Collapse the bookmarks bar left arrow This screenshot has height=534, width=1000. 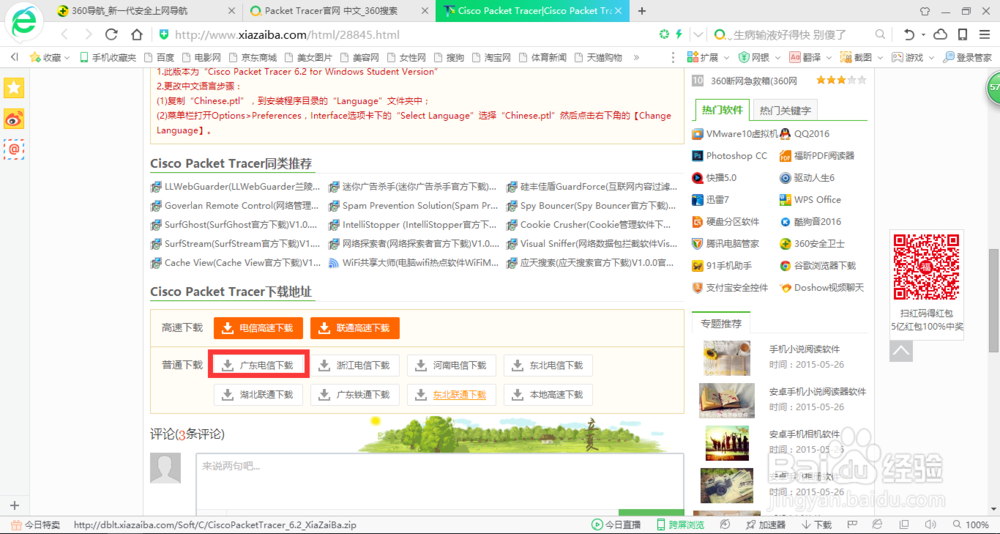click(14, 57)
